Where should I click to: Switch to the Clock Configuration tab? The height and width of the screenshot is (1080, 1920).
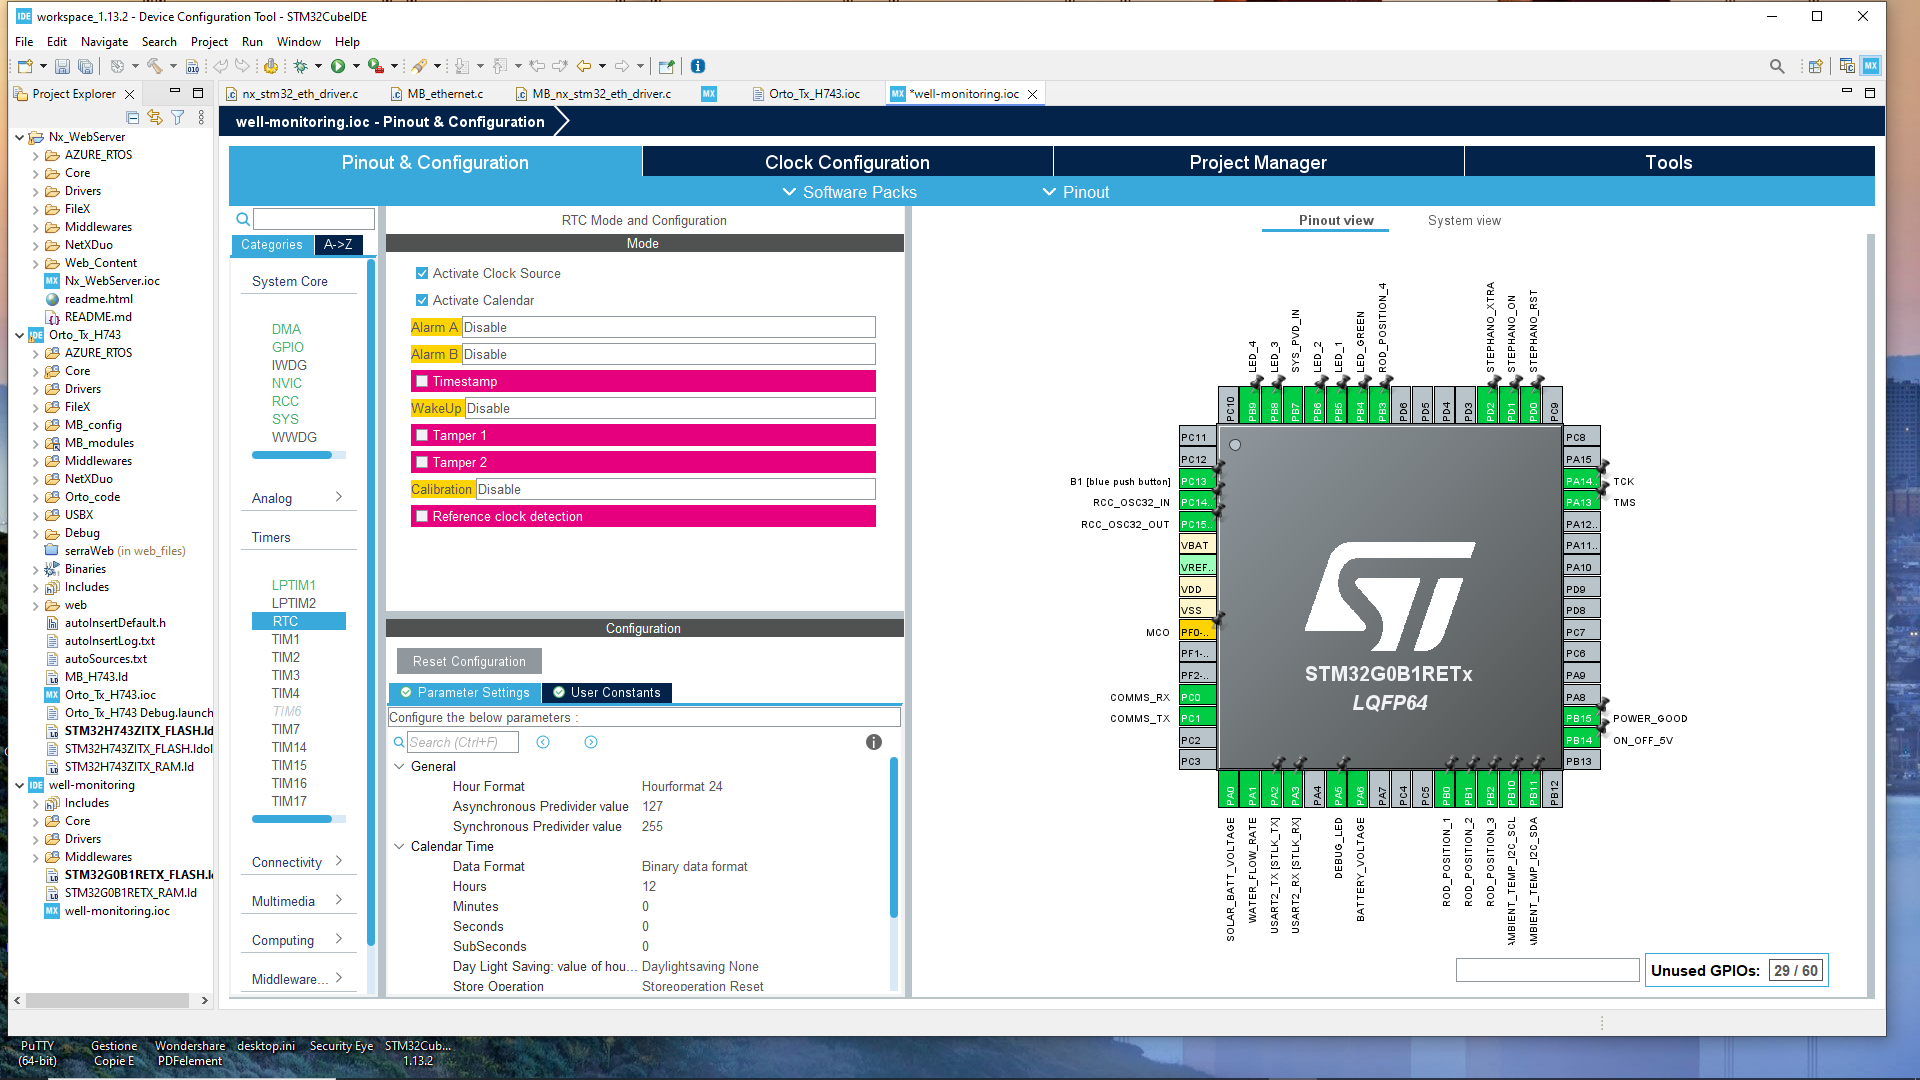click(x=846, y=161)
